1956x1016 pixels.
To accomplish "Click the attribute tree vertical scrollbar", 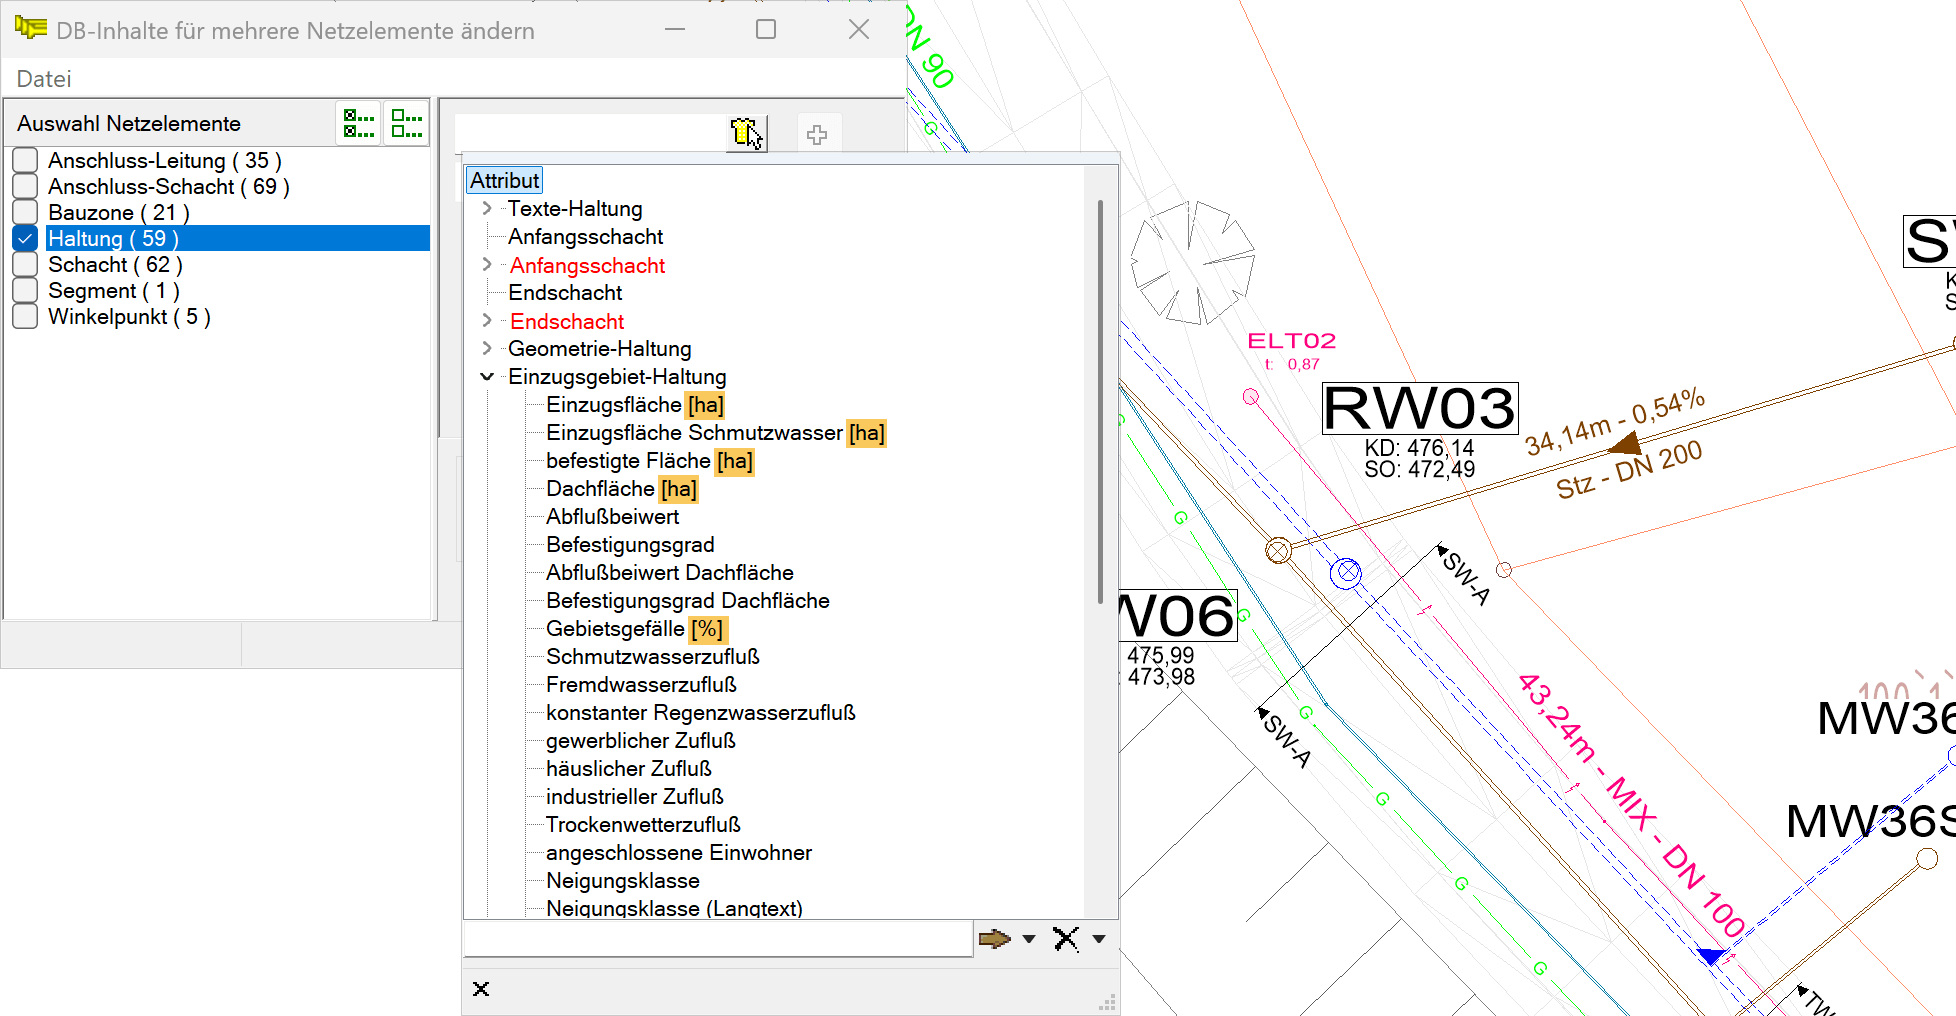I will 1100,400.
